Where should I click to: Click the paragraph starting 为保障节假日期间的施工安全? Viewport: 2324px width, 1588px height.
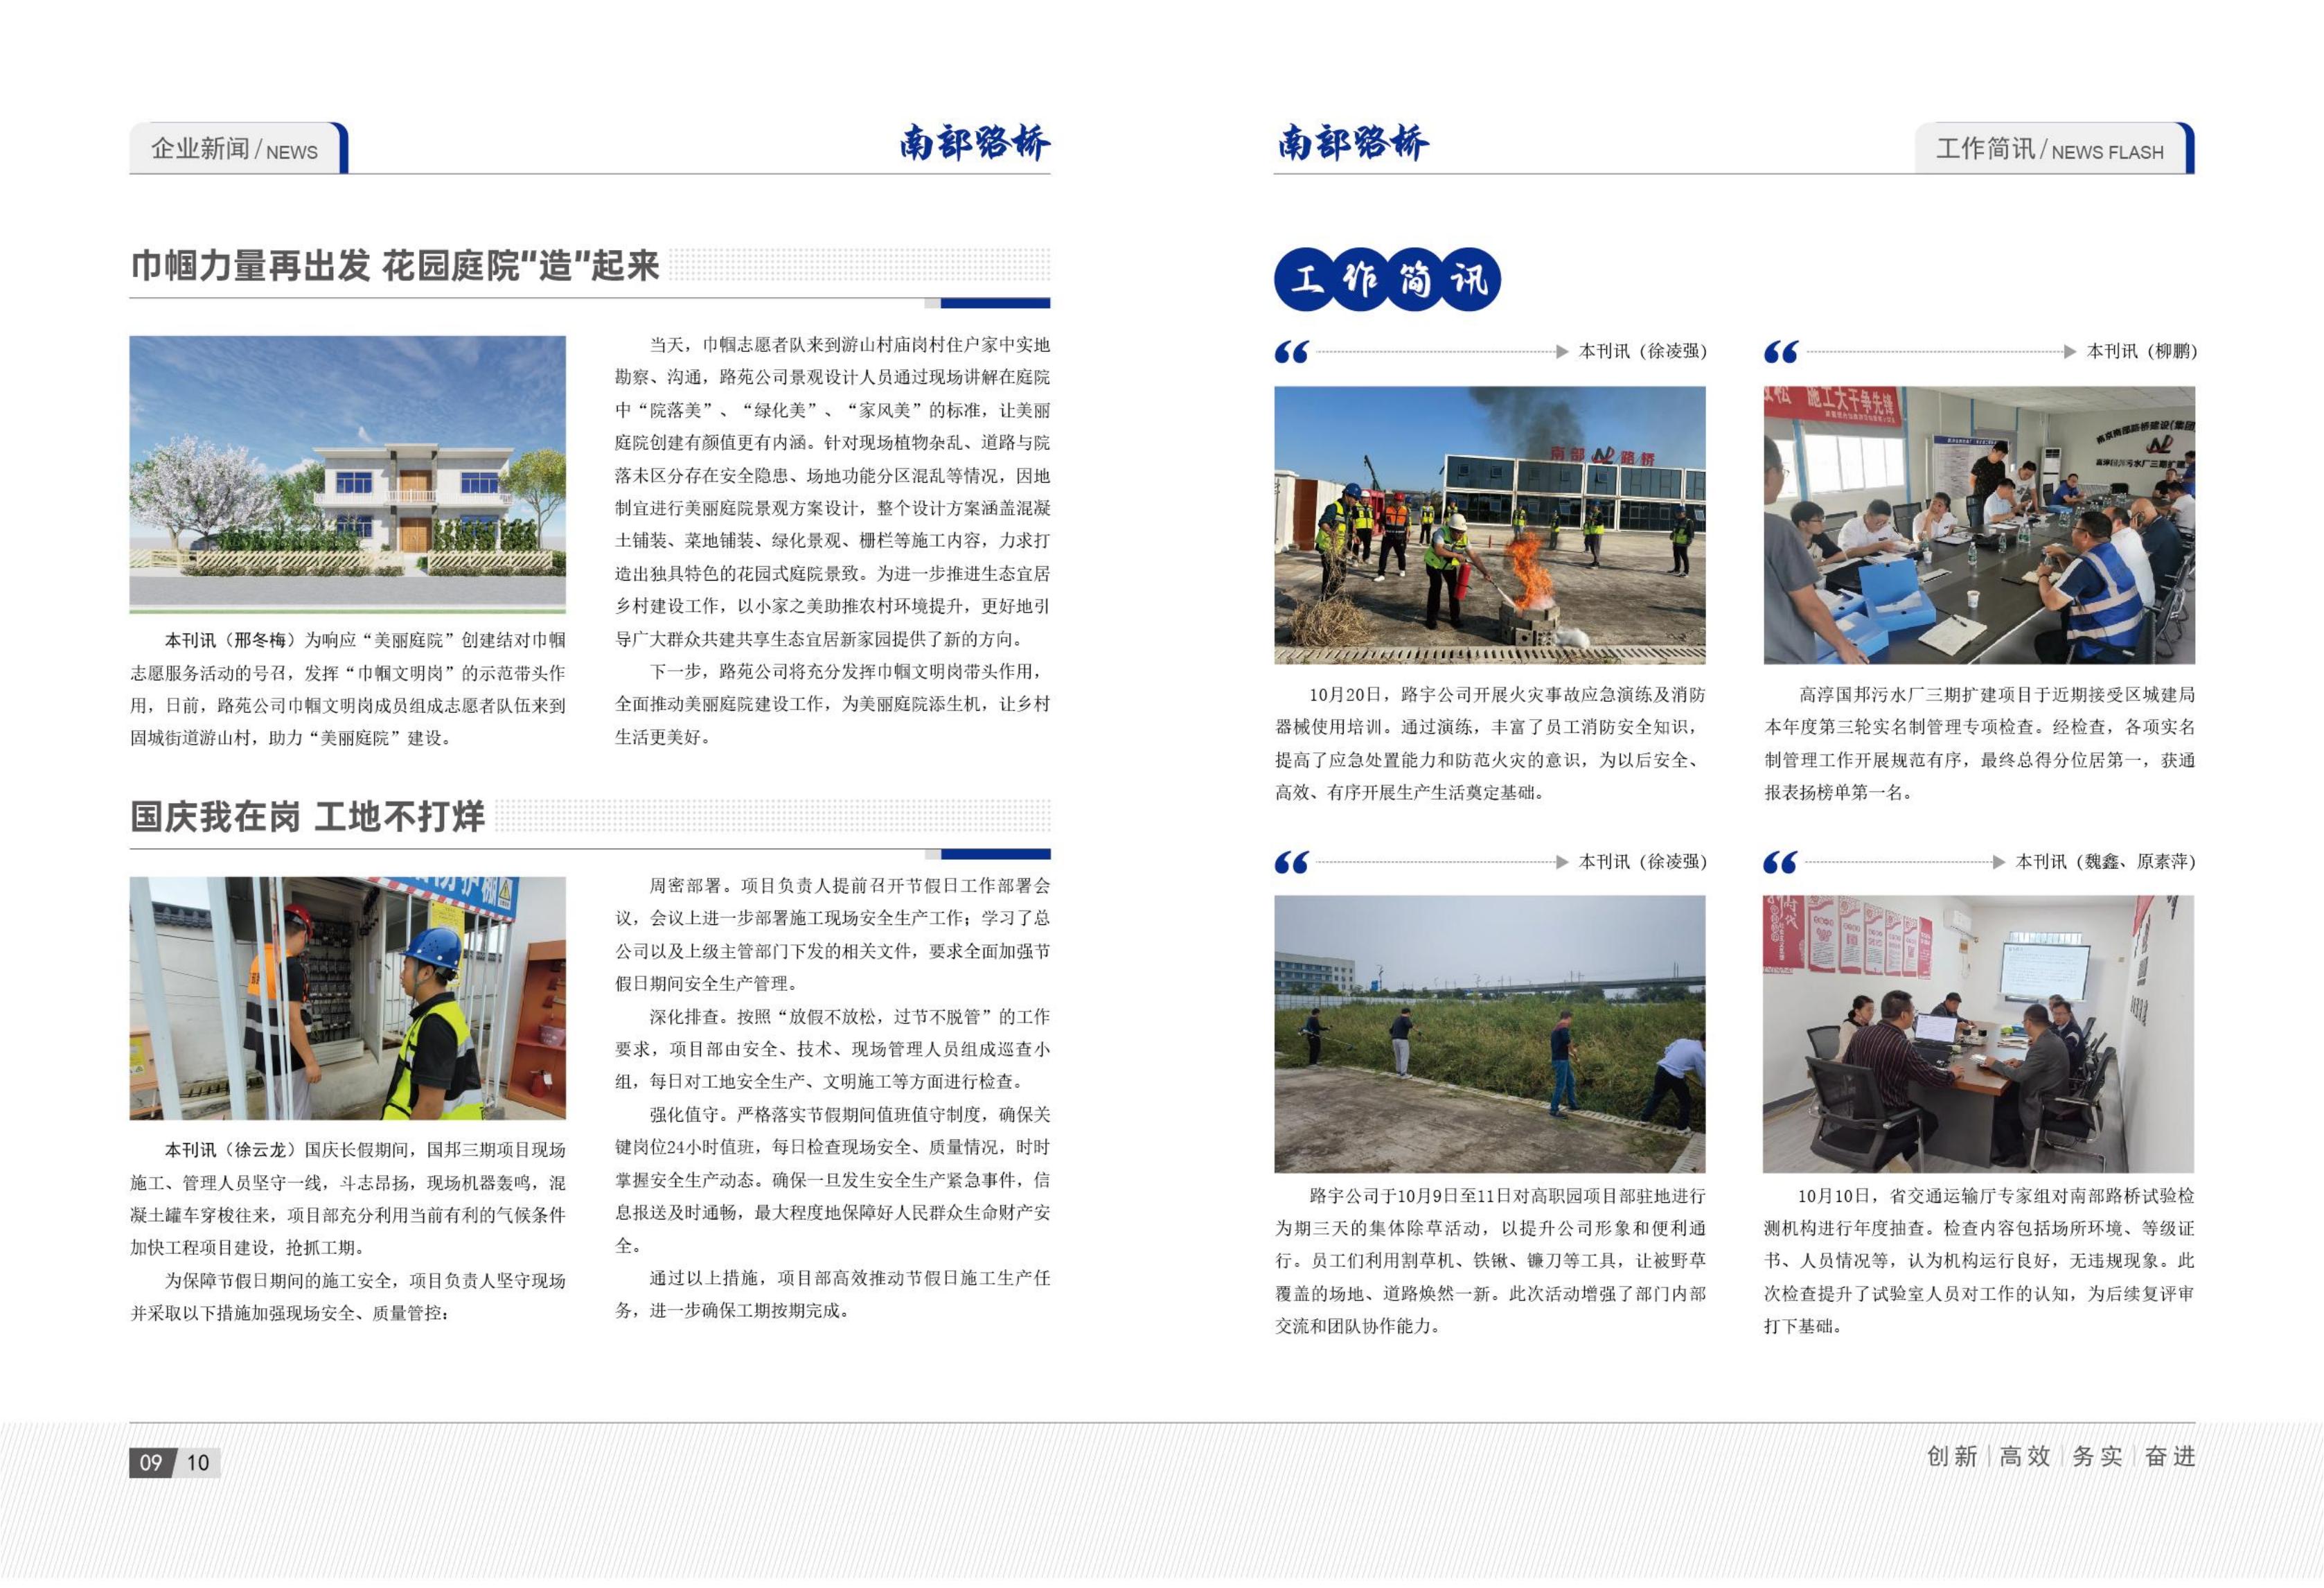pyautogui.click(x=348, y=1297)
